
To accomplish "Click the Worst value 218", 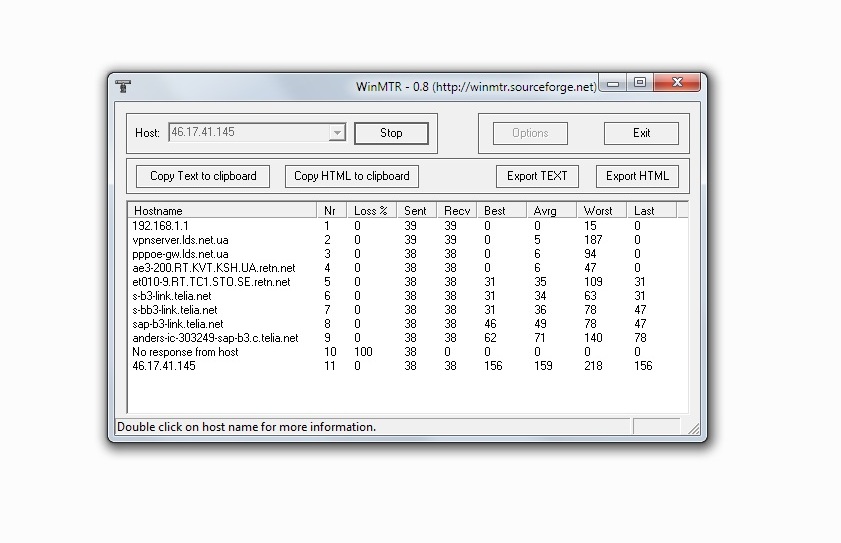I will coord(593,365).
